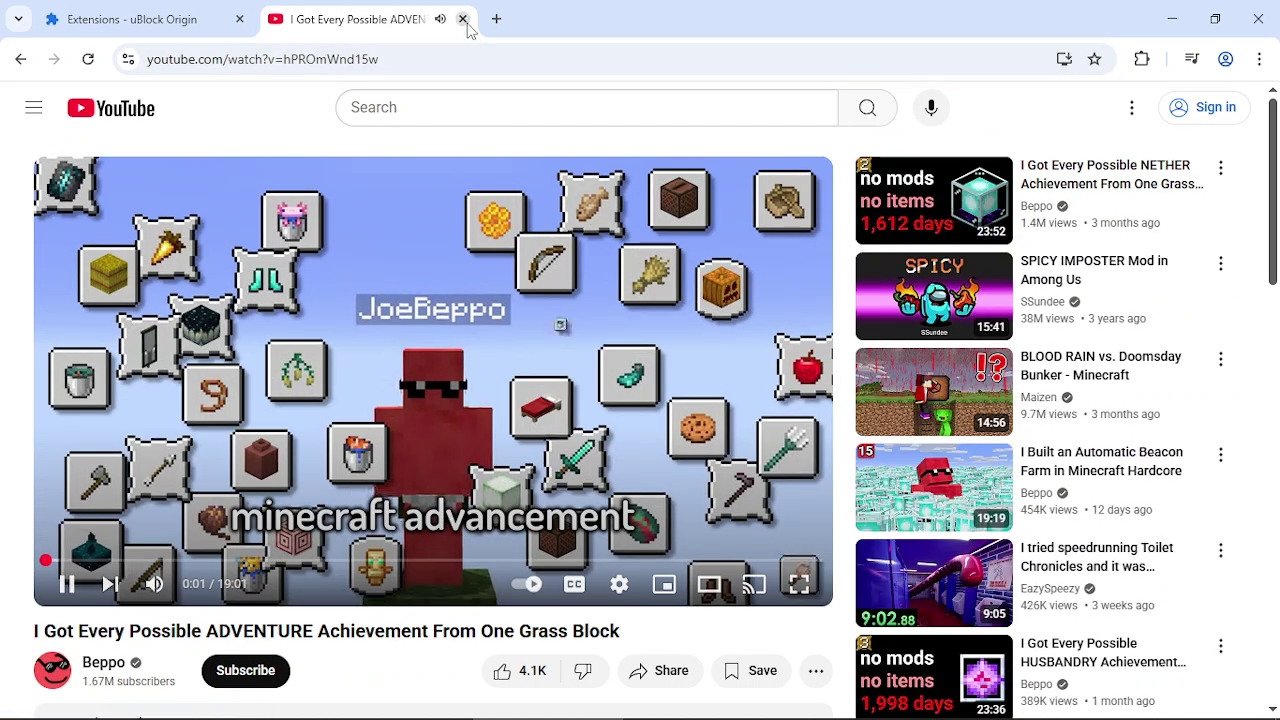This screenshot has height=720, width=1280.
Task: Open the Beppo channel name link
Action: (x=103, y=663)
